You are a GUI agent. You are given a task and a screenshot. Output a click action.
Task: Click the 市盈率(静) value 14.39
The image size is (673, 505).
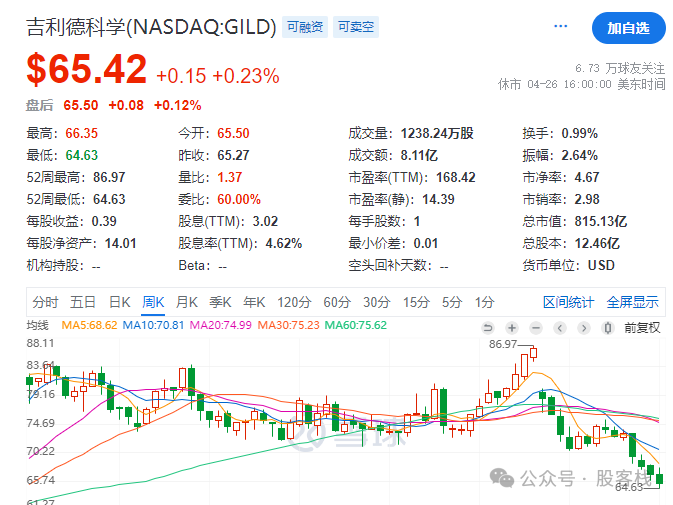(438, 199)
